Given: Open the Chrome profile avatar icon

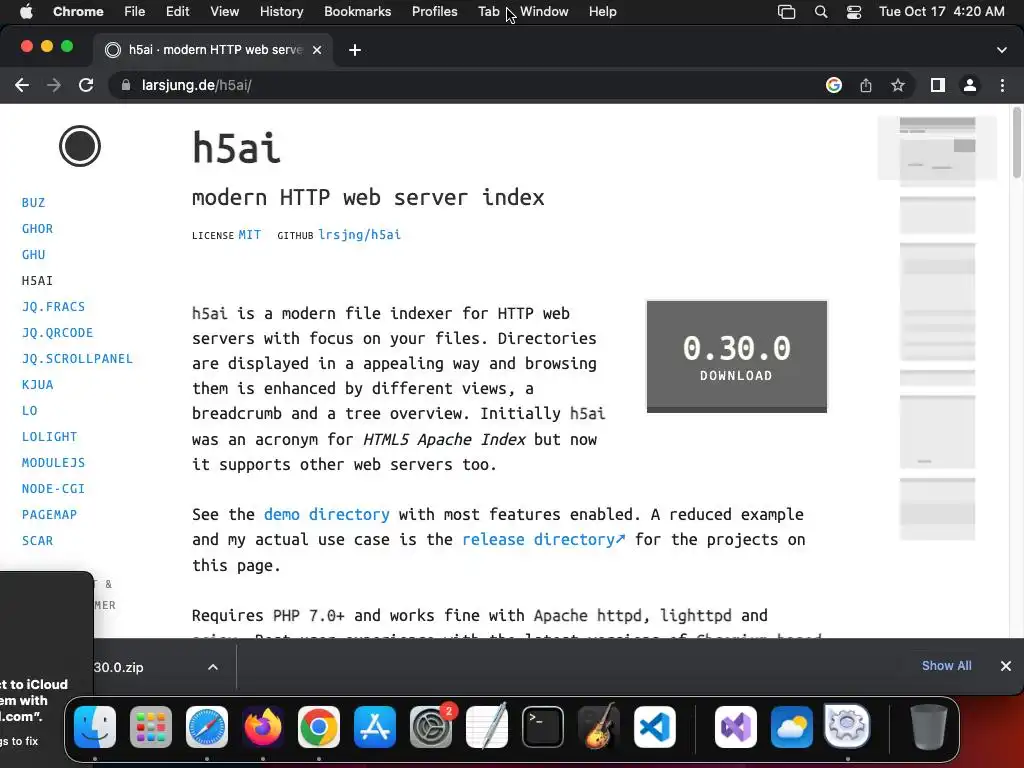Looking at the screenshot, I should point(970,86).
